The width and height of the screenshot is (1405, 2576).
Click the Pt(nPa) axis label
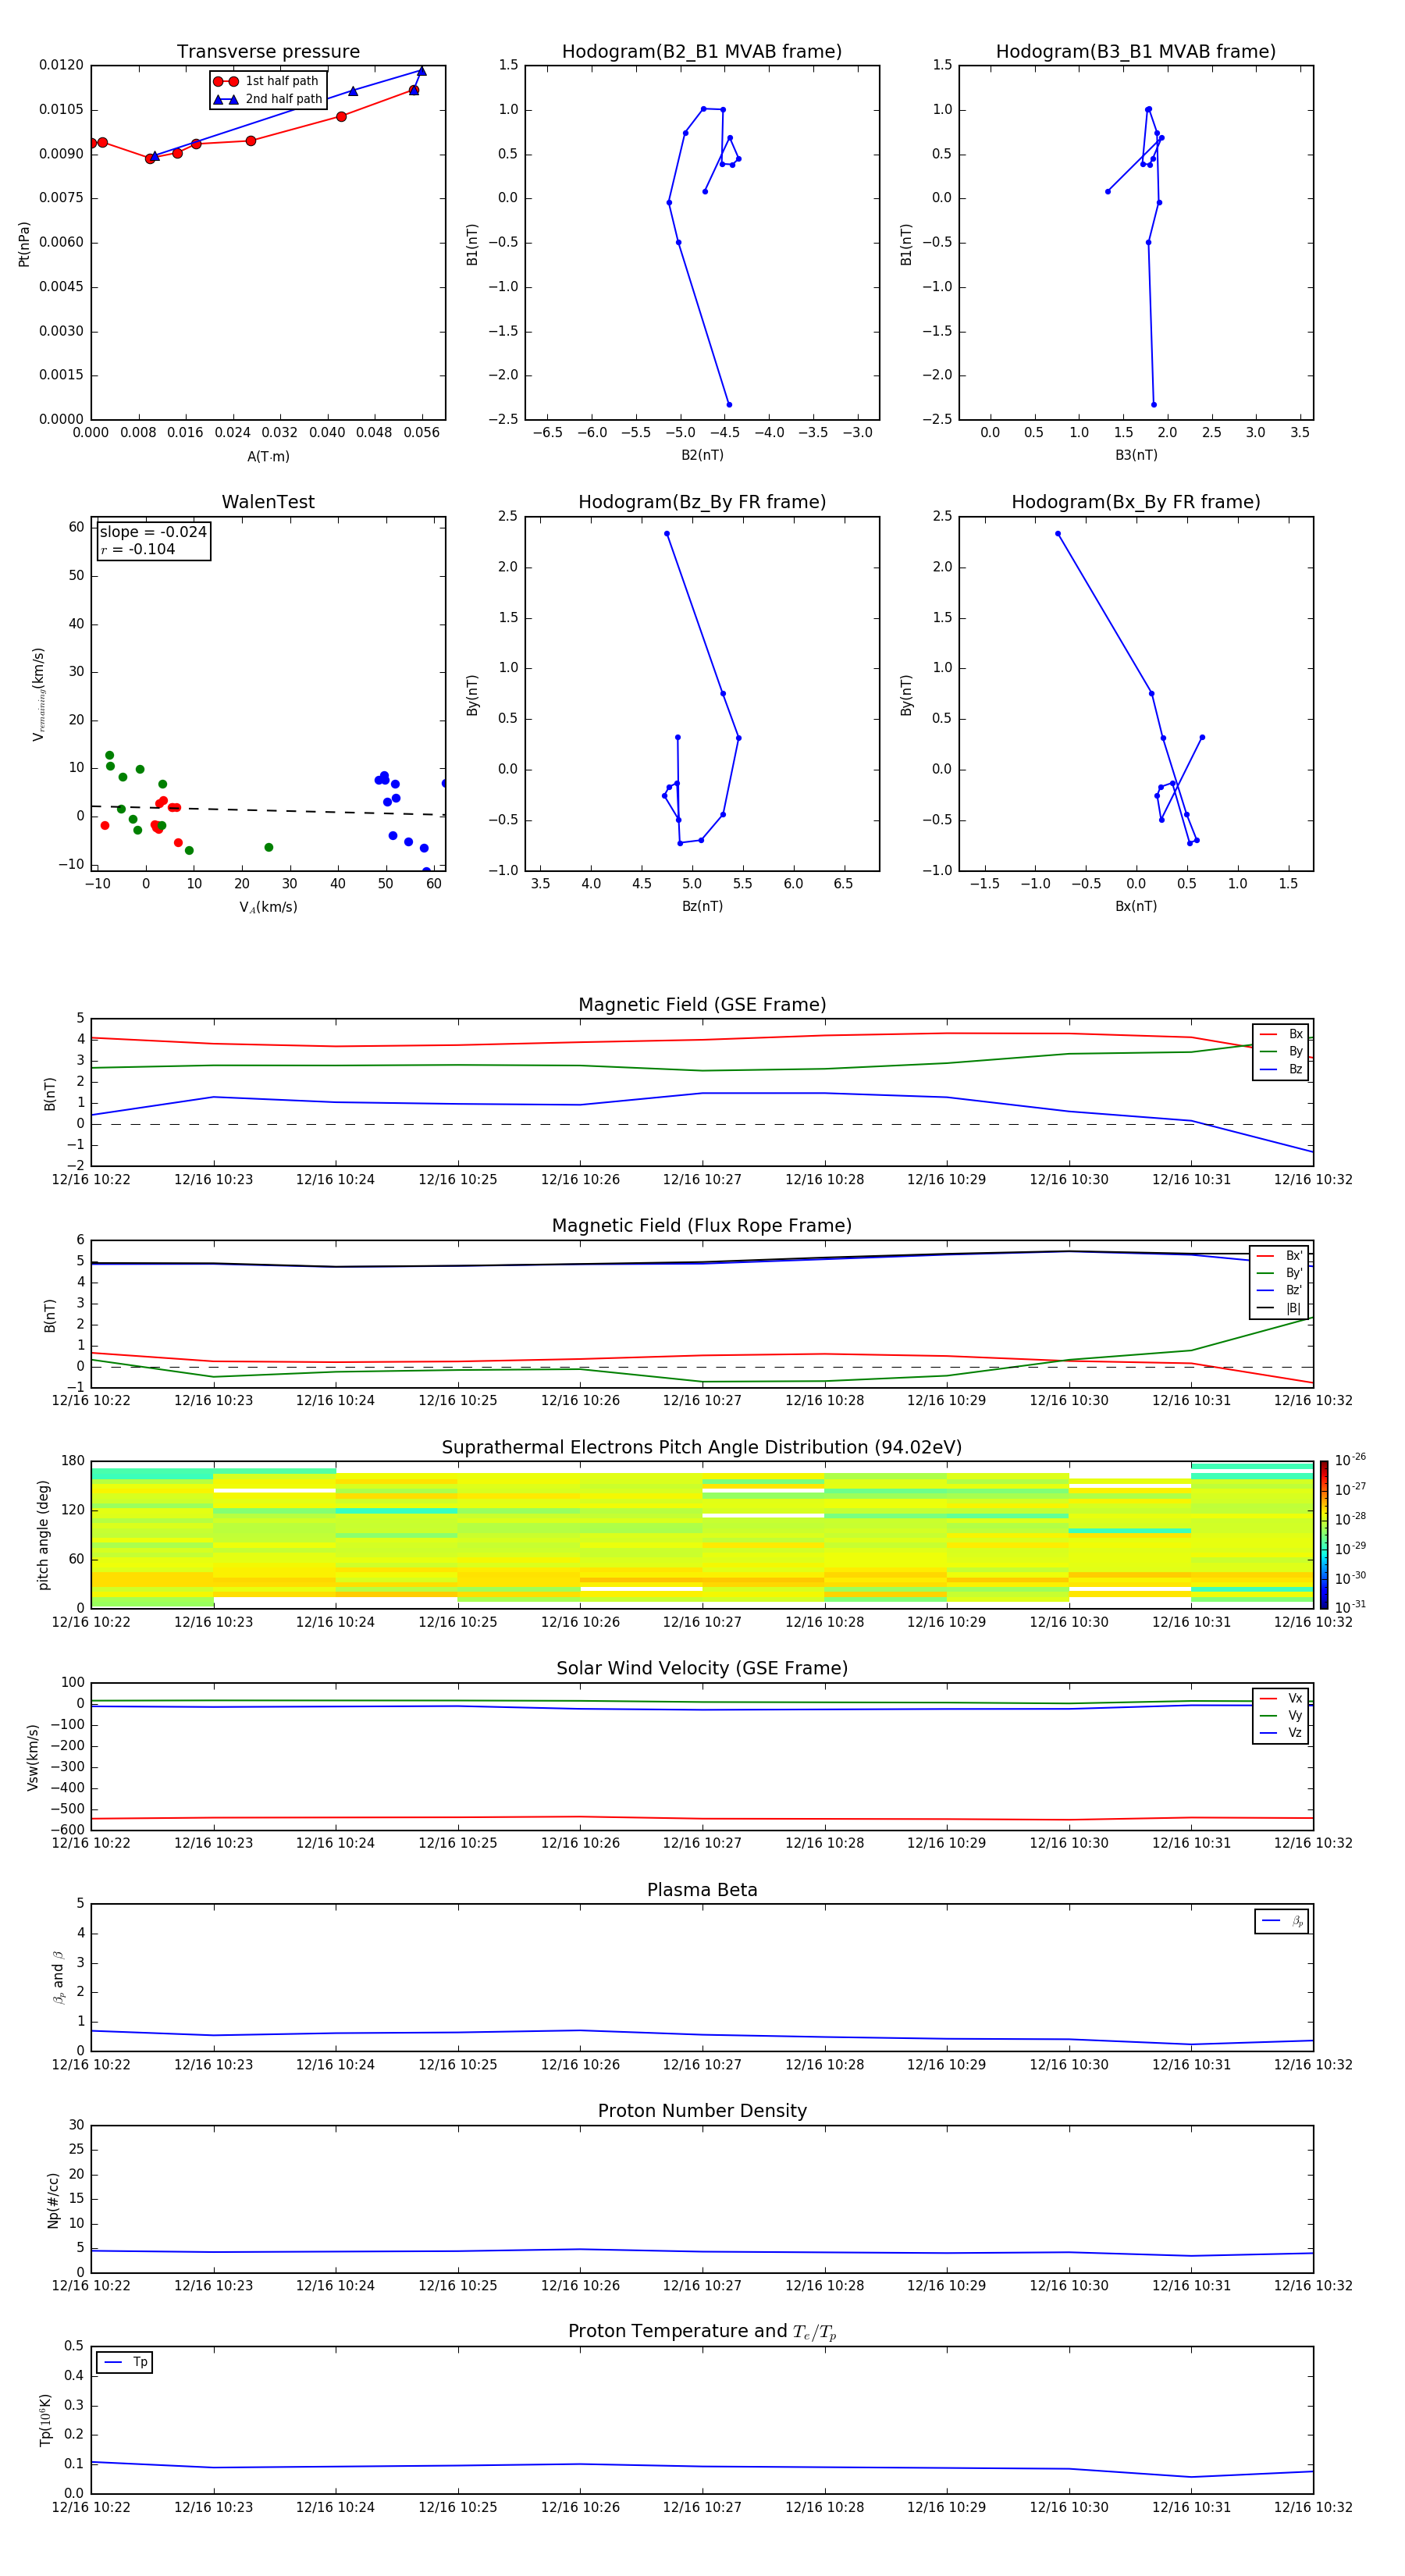tap(24, 243)
